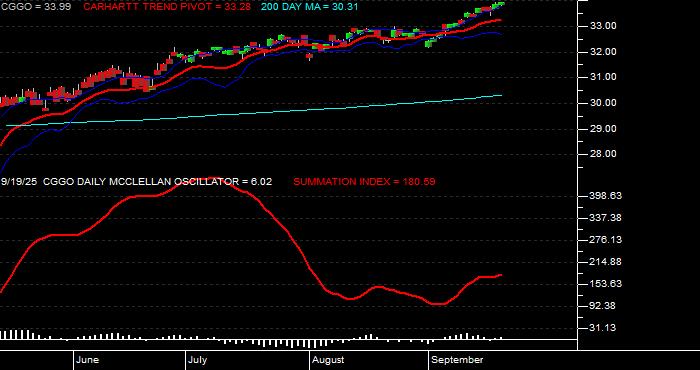Select the CARHARTT TREND PIVOT = 33.28 label
Image resolution: width=700 pixels, height=370 pixels.
tap(167, 7)
